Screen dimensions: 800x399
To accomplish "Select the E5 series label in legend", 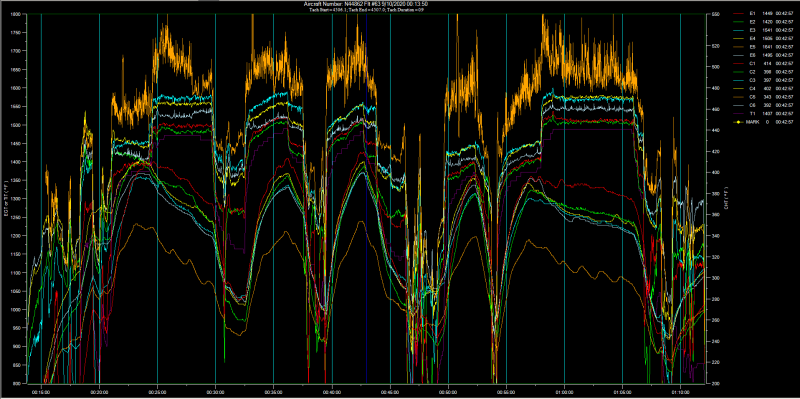I will 753,46.
